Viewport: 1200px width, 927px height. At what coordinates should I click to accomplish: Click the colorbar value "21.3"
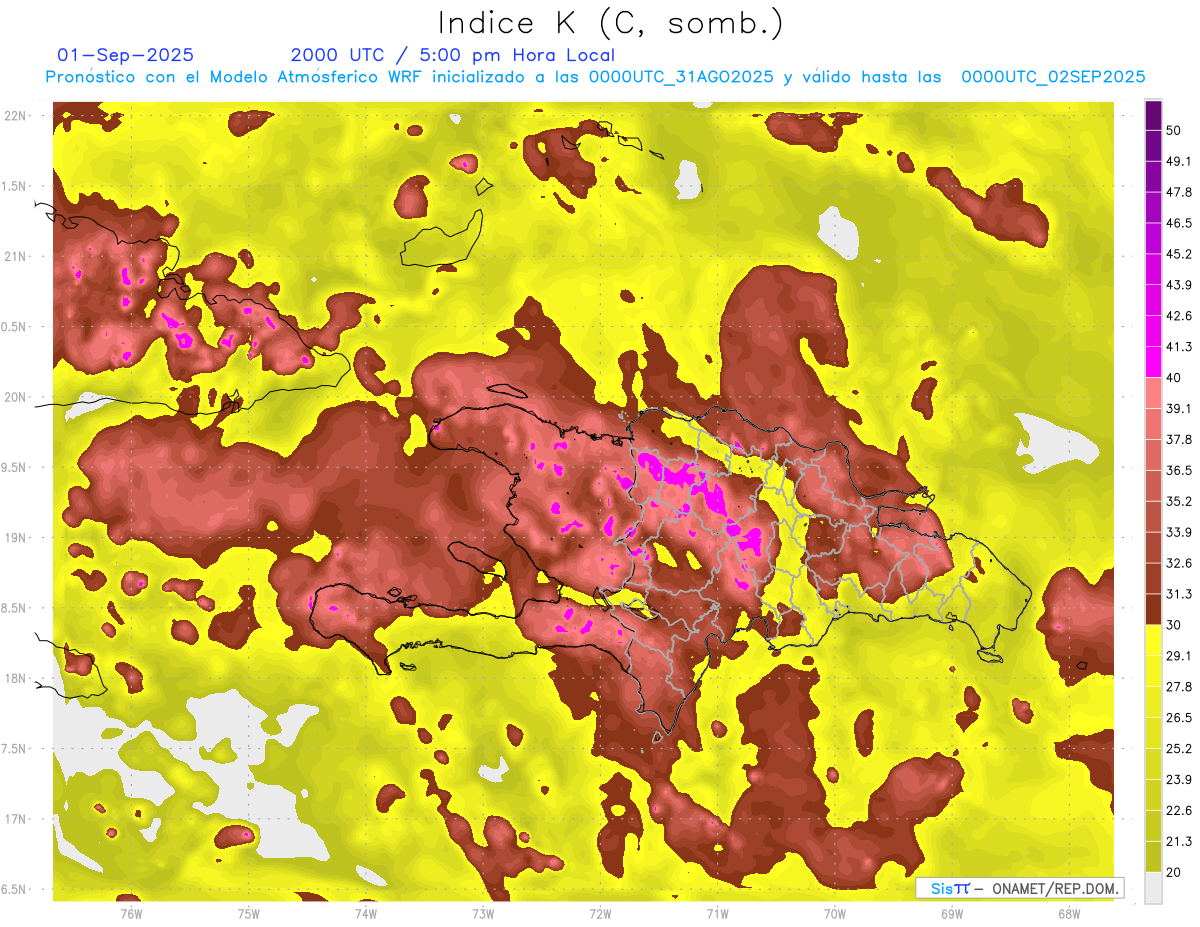click(1178, 841)
